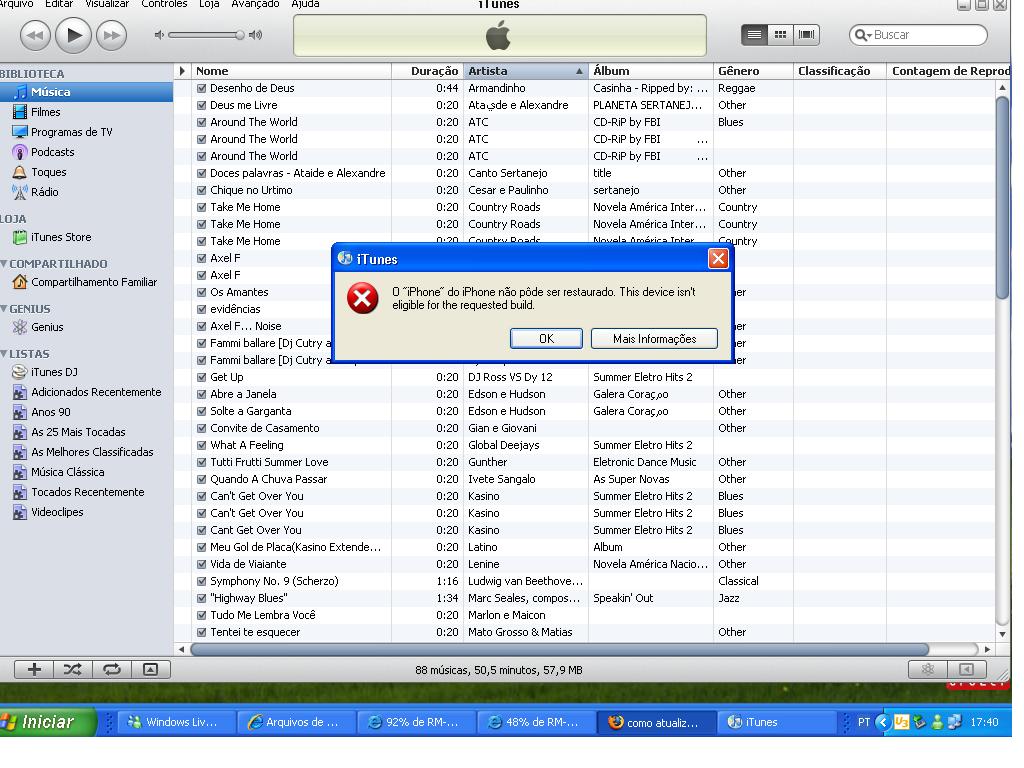Image resolution: width=1024 pixels, height=768 pixels.
Task: Sort by Álbum column header
Action: pyautogui.click(x=650, y=71)
